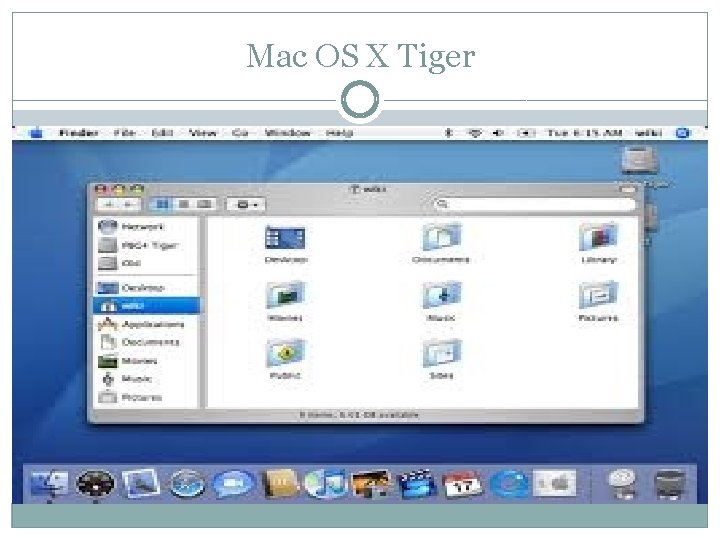Launch Safari compass icon in the Dock

tap(187, 484)
